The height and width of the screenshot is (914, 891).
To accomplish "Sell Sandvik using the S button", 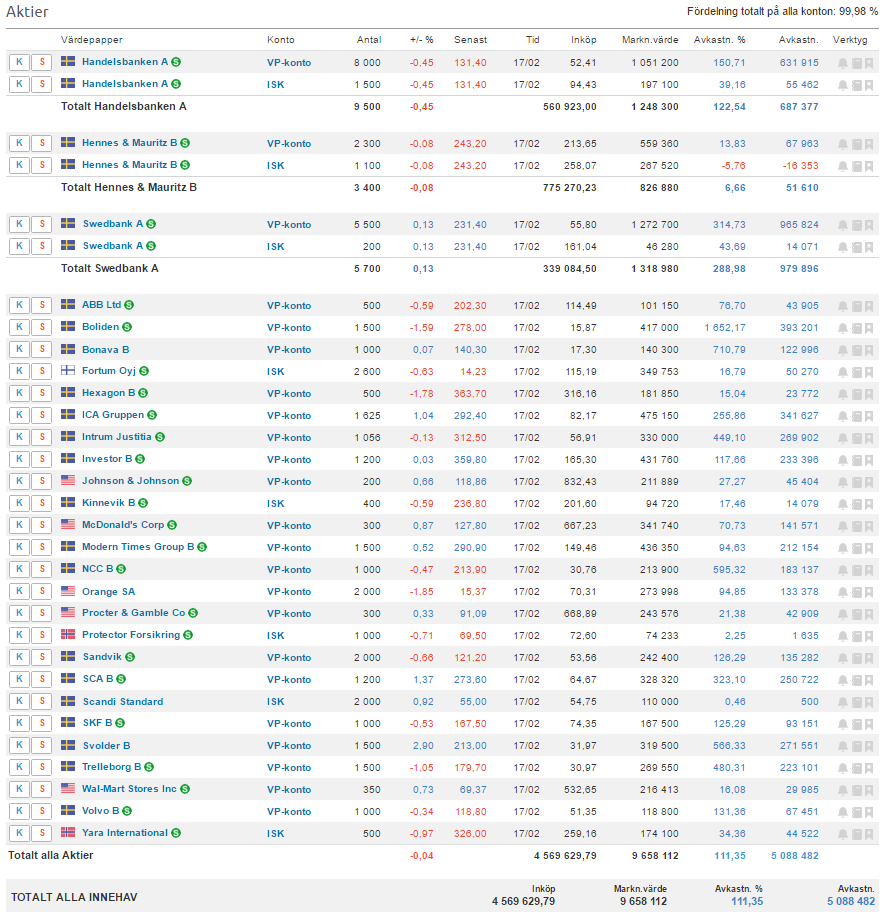I will pyautogui.click(x=42, y=657).
